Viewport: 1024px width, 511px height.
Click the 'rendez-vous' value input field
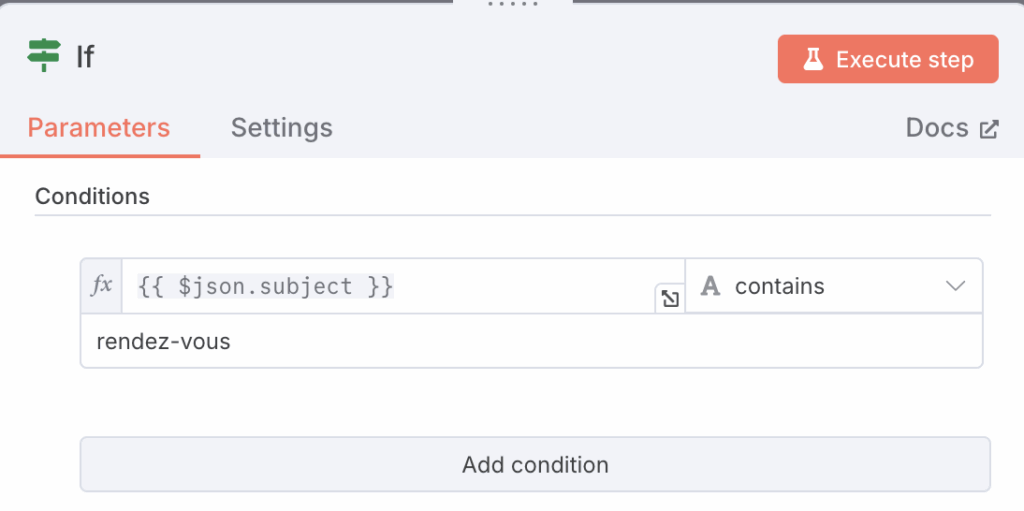pyautogui.click(x=531, y=342)
